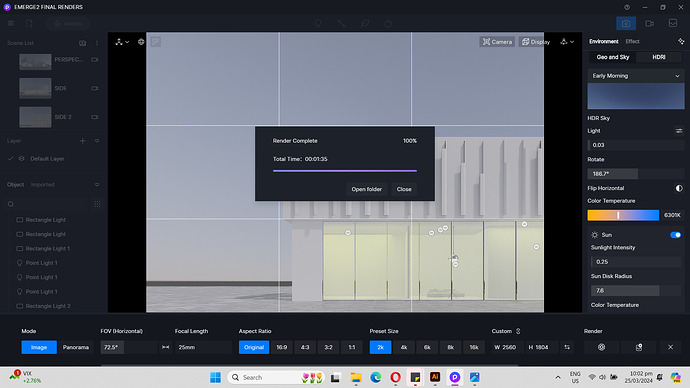Open Opera browser from taskbar
This screenshot has height=388, width=690.
point(395,377)
